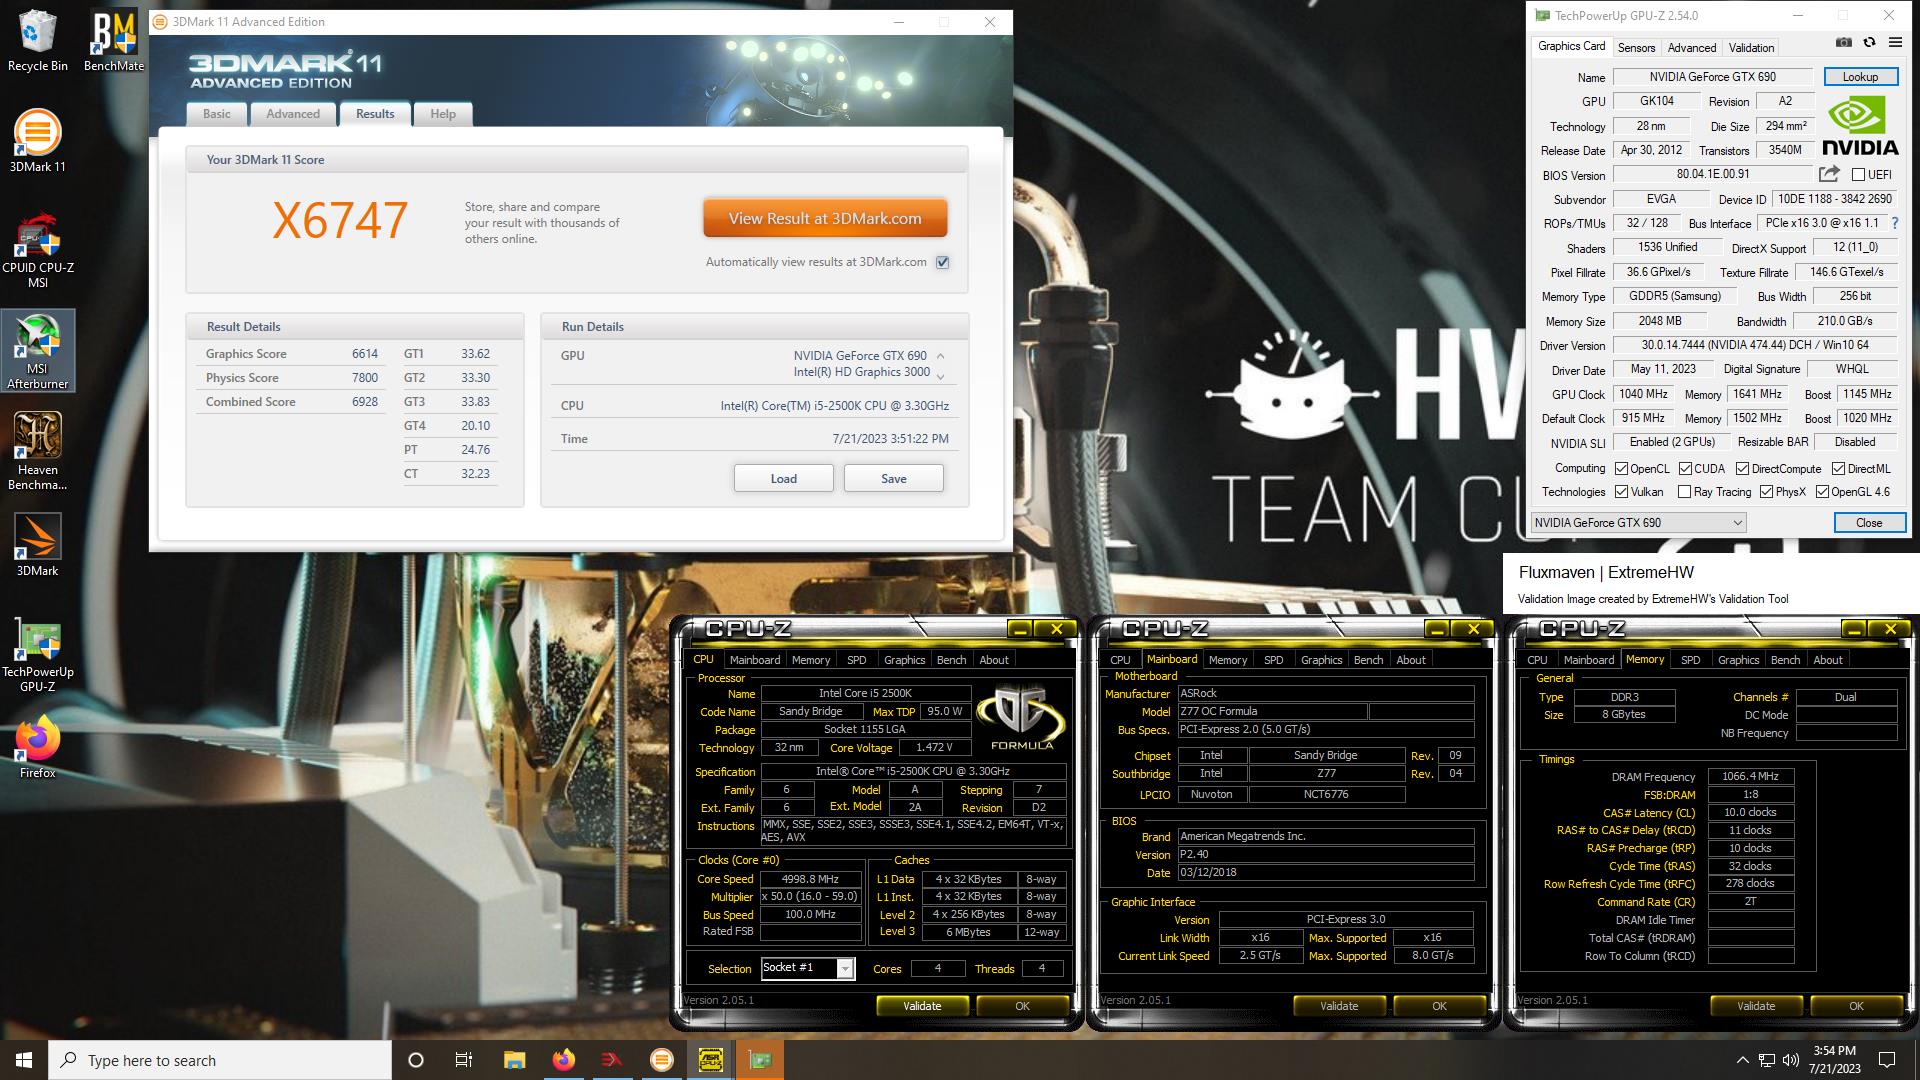Viewport: 1920px width, 1080px height.
Task: Open SPD tab in first CPU-Z window
Action: tap(856, 660)
